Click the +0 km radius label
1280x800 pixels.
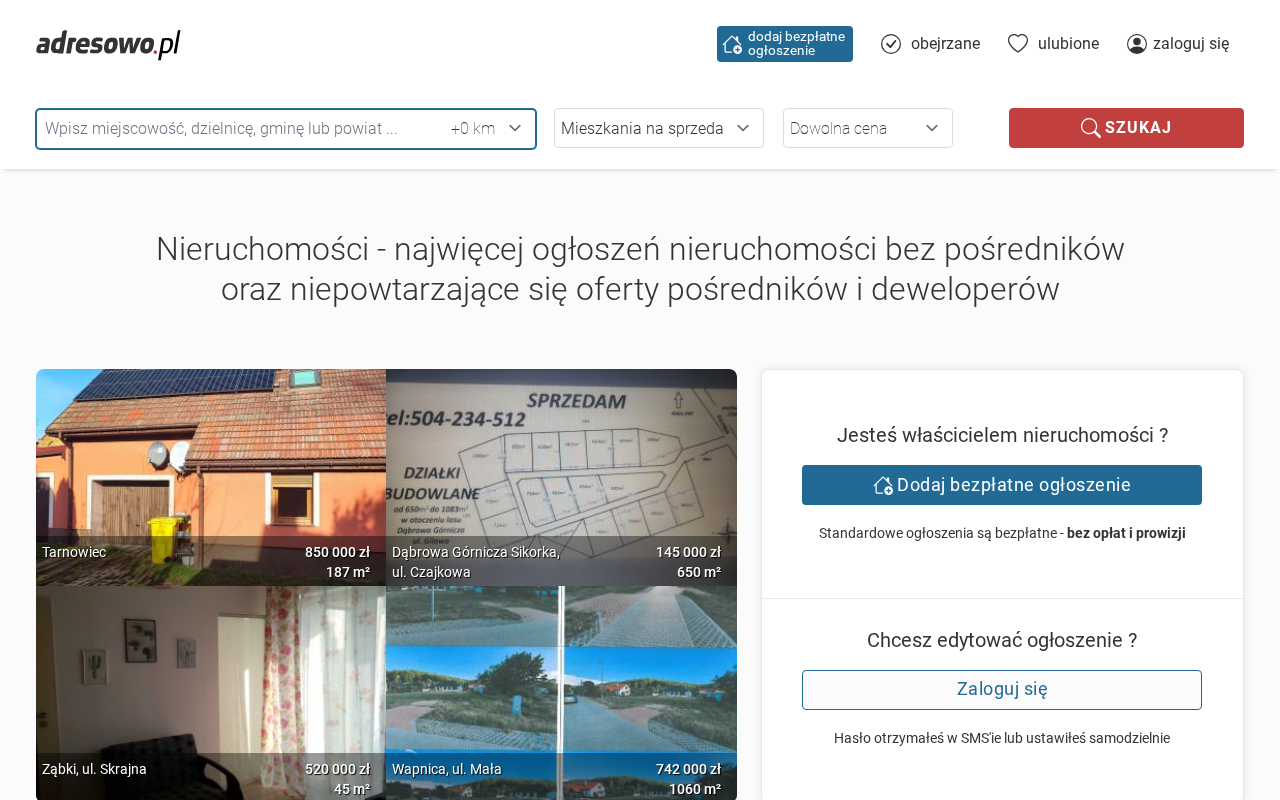472,129
